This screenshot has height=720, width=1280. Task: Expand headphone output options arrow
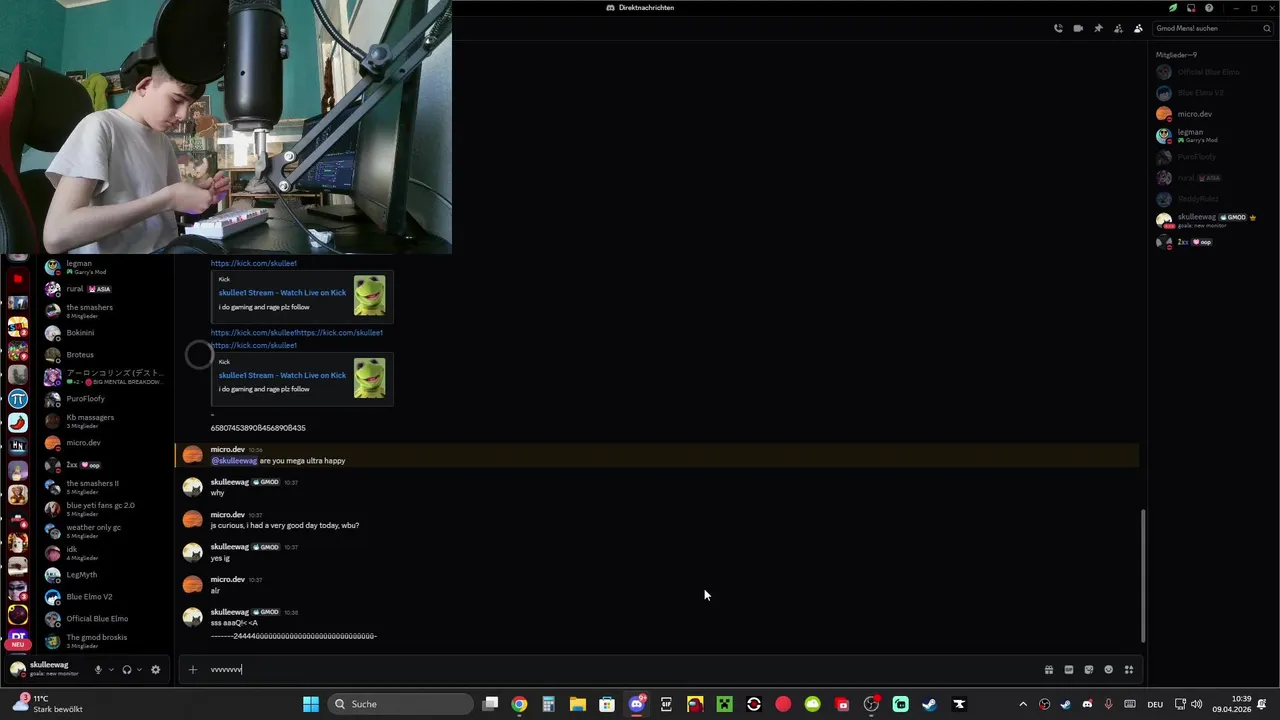139,670
